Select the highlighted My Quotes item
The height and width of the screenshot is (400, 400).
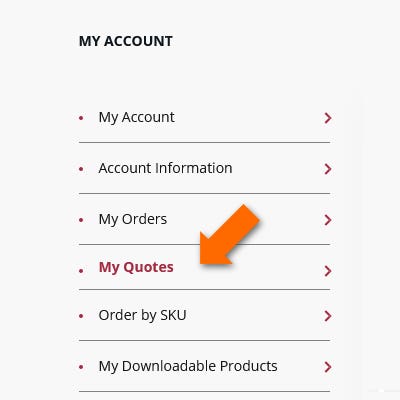136,267
